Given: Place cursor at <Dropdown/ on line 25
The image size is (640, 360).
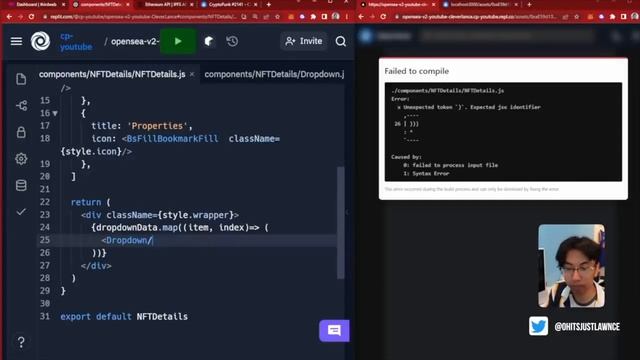Looking at the screenshot, I should [127, 240].
